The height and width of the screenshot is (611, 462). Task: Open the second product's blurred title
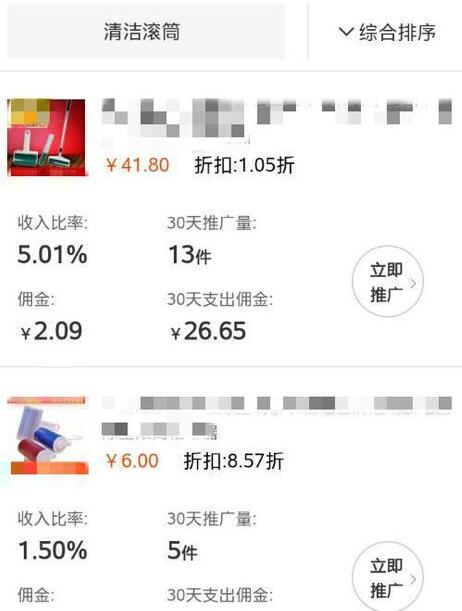[x=277, y=418]
